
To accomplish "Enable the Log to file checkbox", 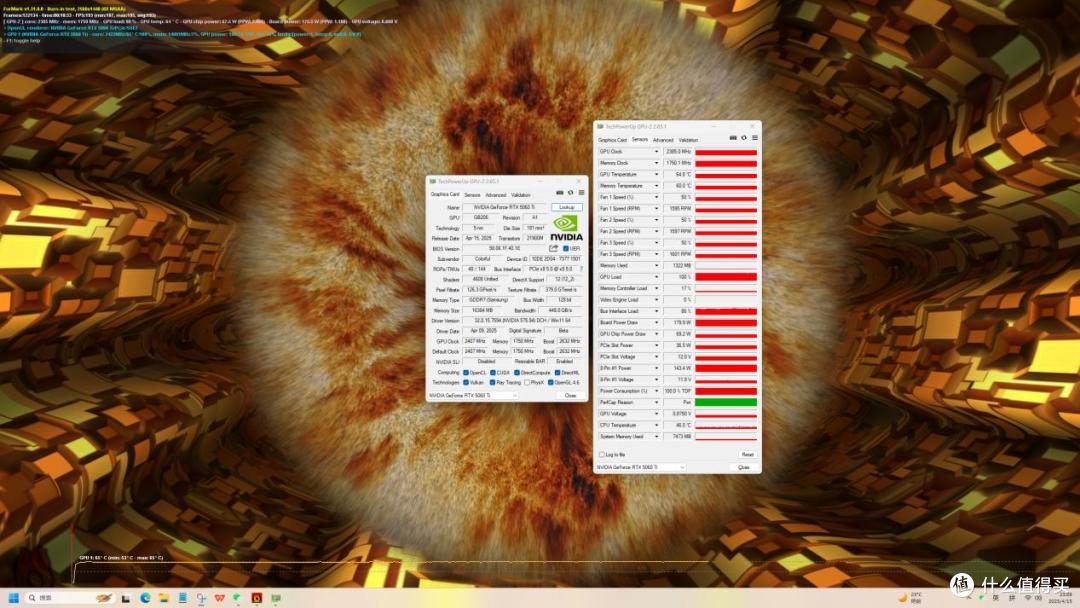I will click(602, 454).
